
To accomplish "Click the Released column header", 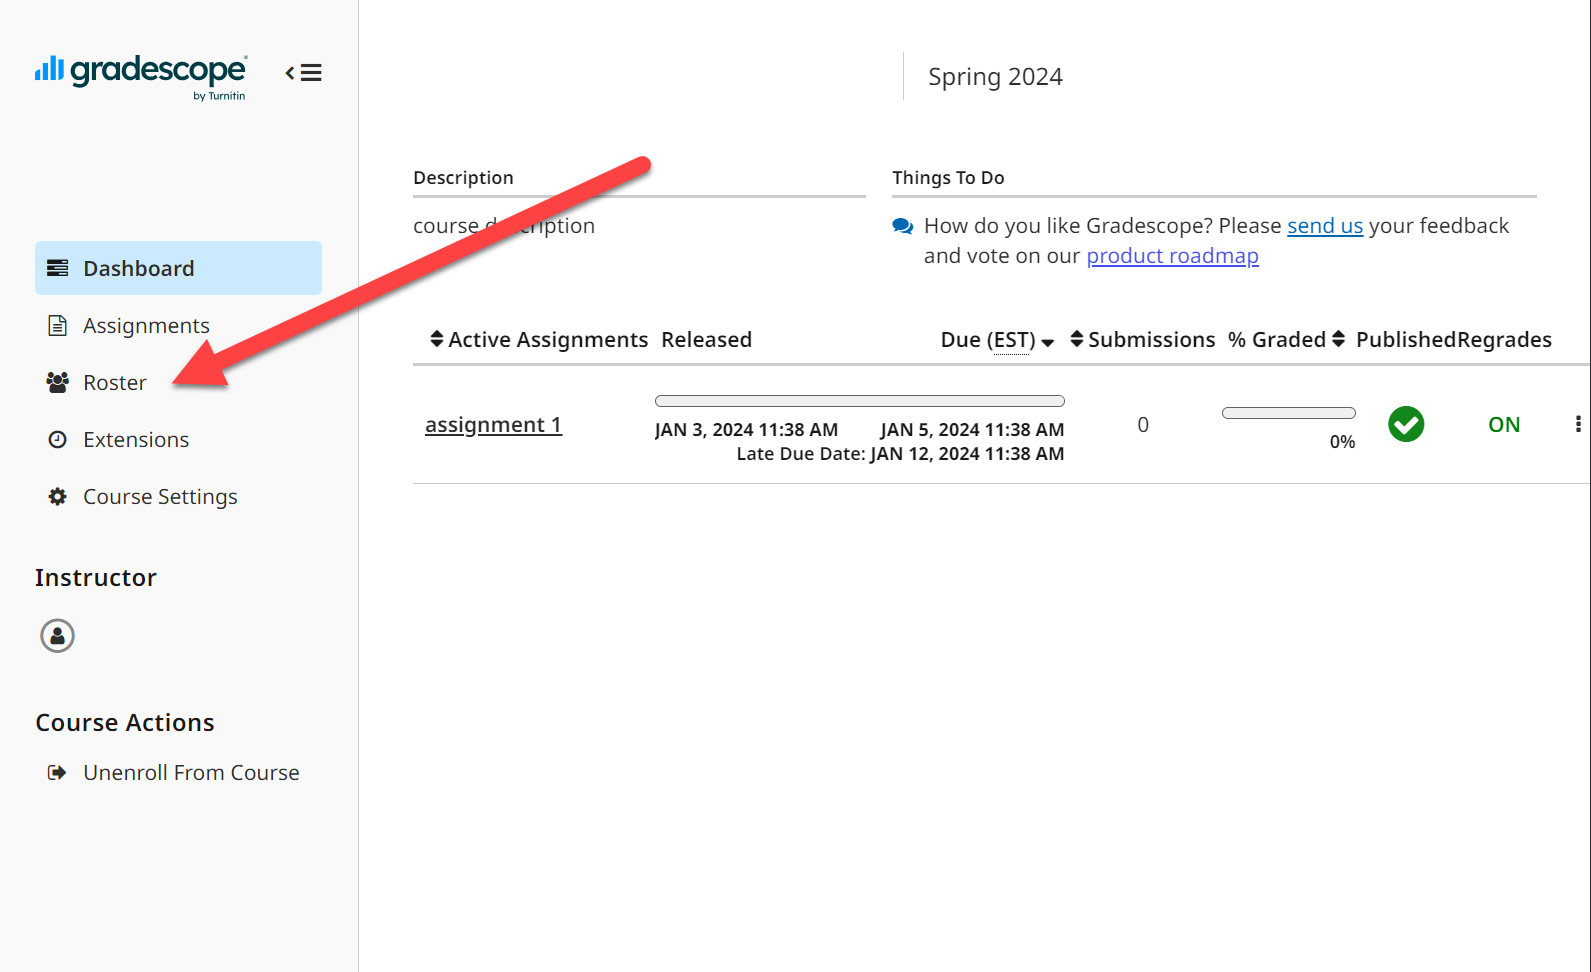I will (x=706, y=340).
